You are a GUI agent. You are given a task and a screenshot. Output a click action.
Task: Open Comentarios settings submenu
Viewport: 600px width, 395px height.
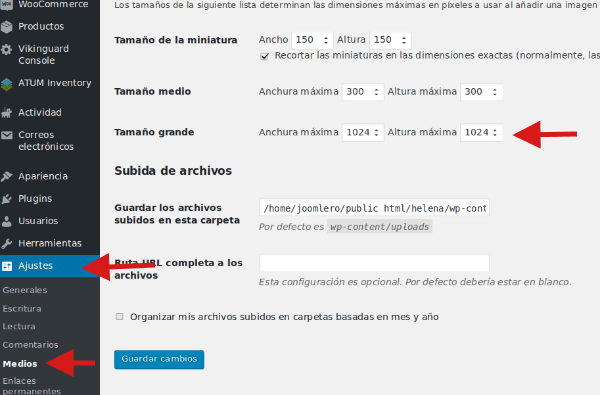click(x=30, y=345)
